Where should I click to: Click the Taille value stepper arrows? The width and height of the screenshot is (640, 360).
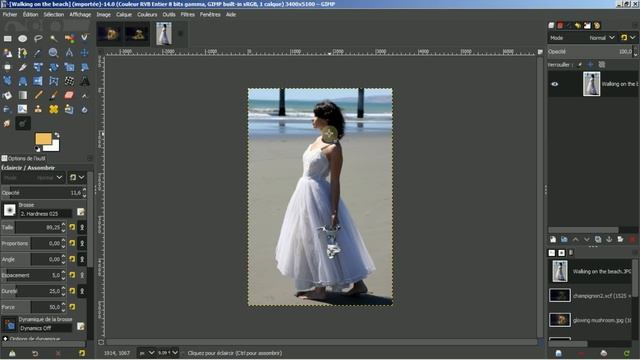(63, 227)
